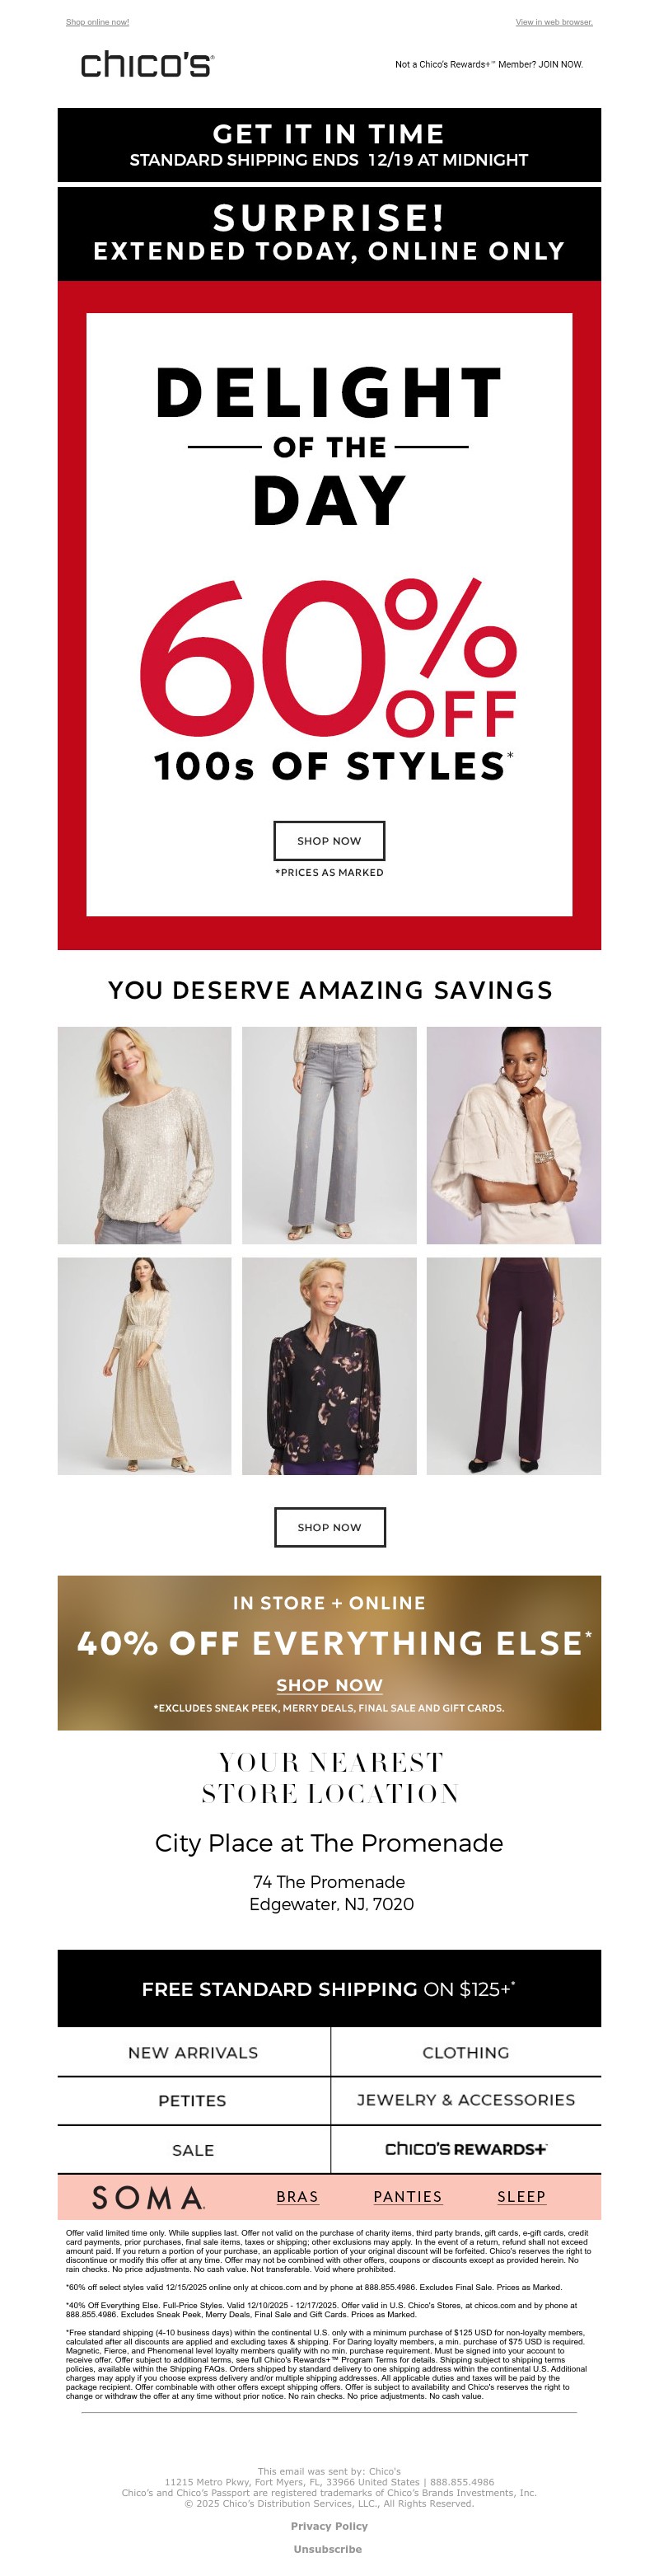
Task: Go to Soma Bras link
Action: (x=297, y=2197)
